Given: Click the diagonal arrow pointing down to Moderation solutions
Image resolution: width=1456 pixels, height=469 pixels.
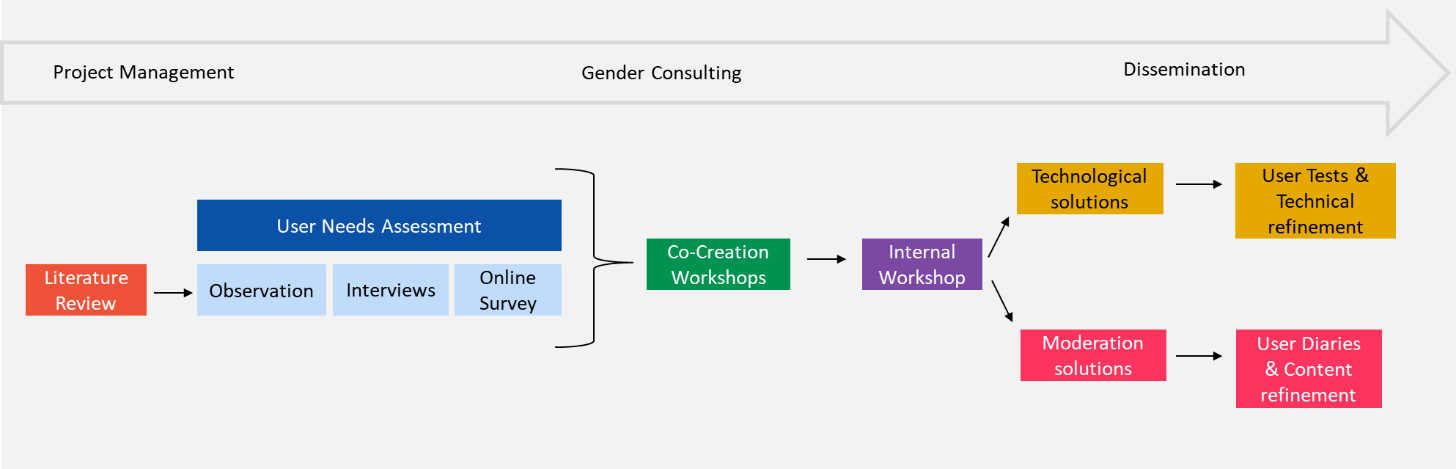Looking at the screenshot, I should pyautogui.click(x=1001, y=299).
